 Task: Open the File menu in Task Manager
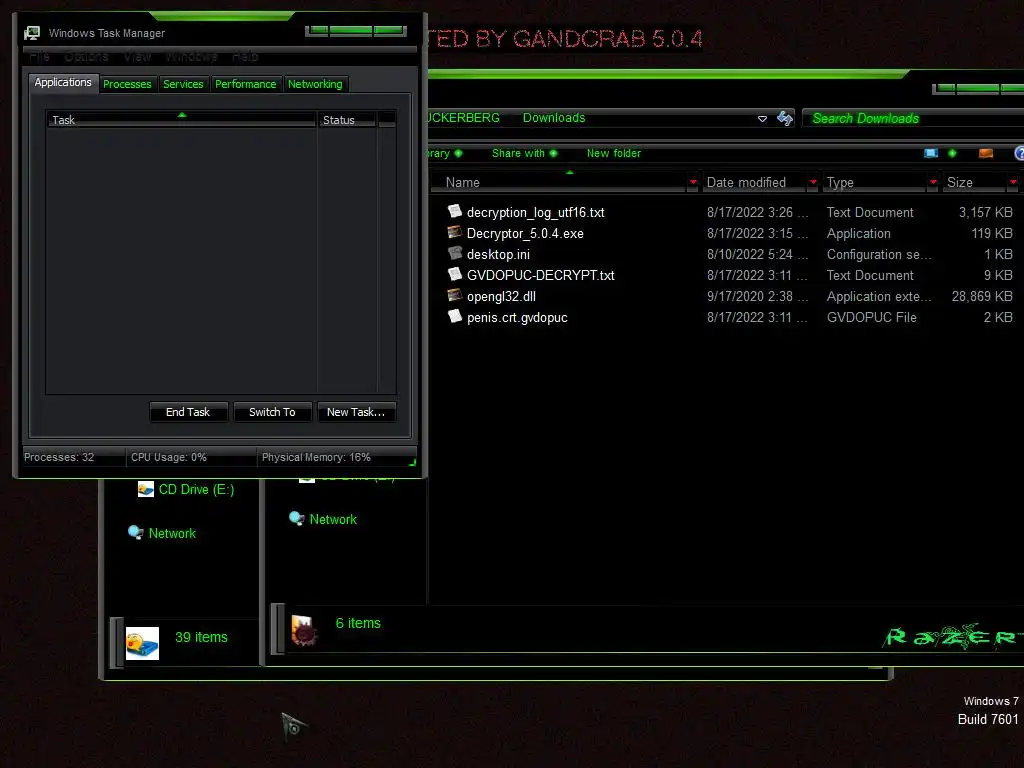pos(39,57)
